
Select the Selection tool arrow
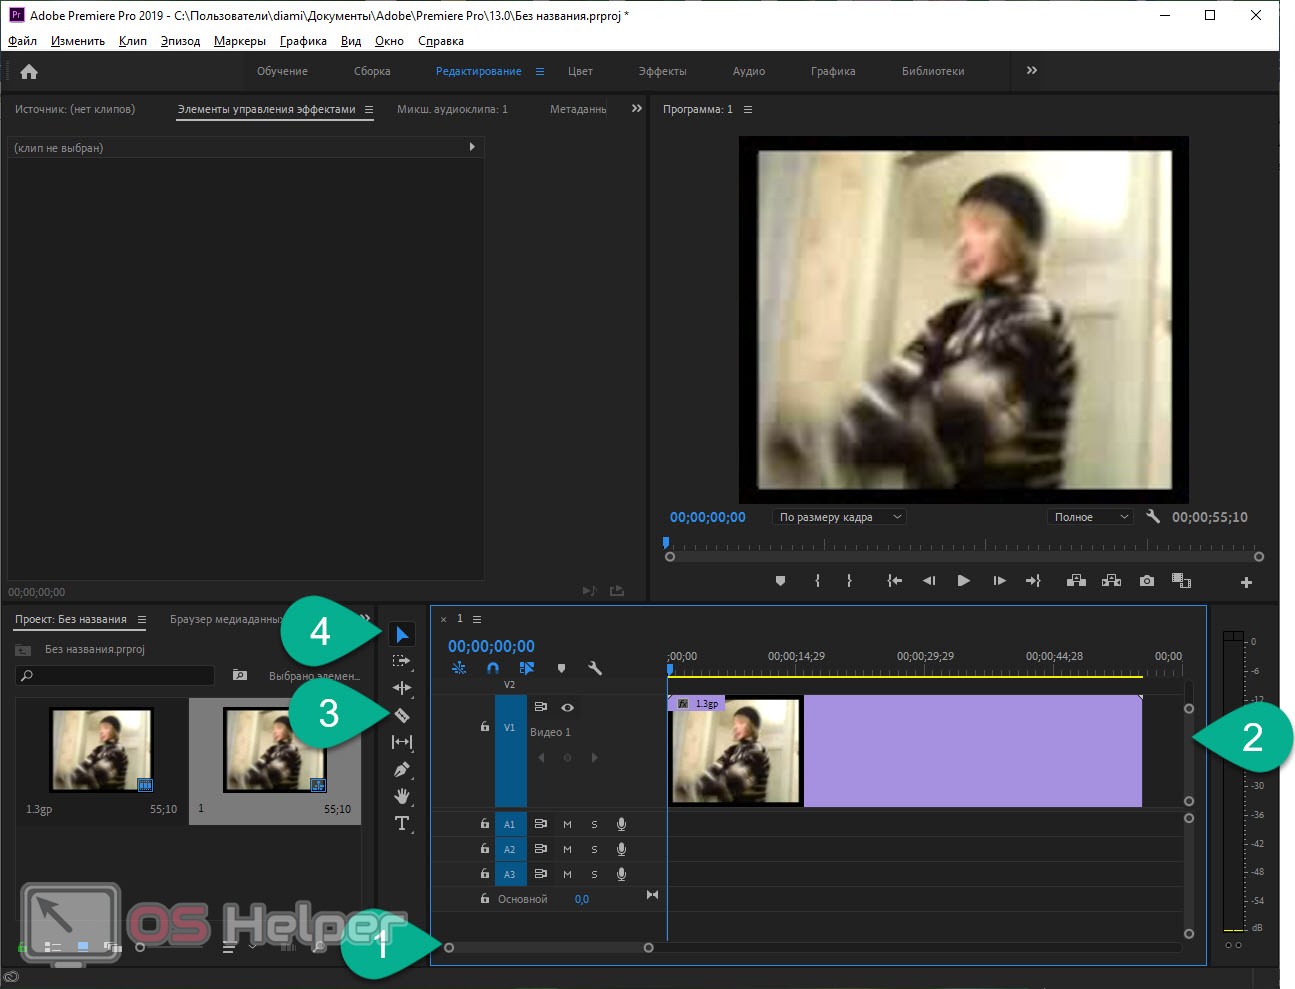click(x=402, y=634)
